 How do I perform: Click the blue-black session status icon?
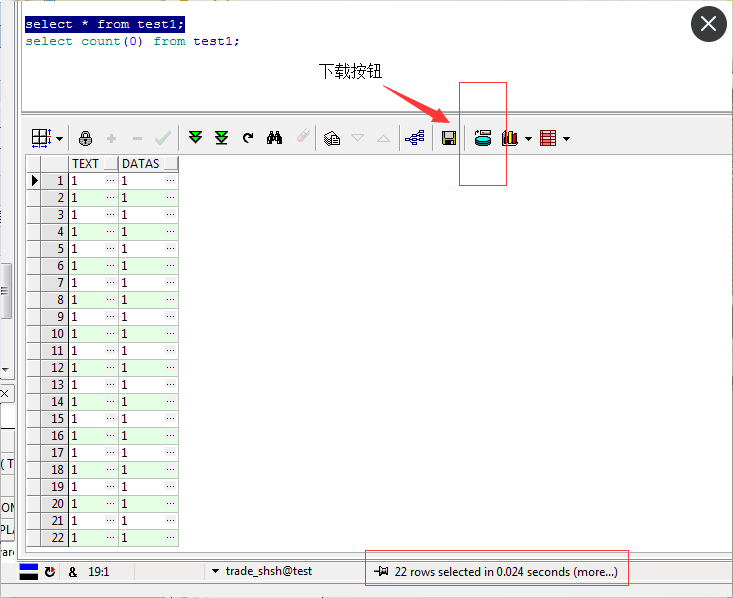pyautogui.click(x=29, y=572)
